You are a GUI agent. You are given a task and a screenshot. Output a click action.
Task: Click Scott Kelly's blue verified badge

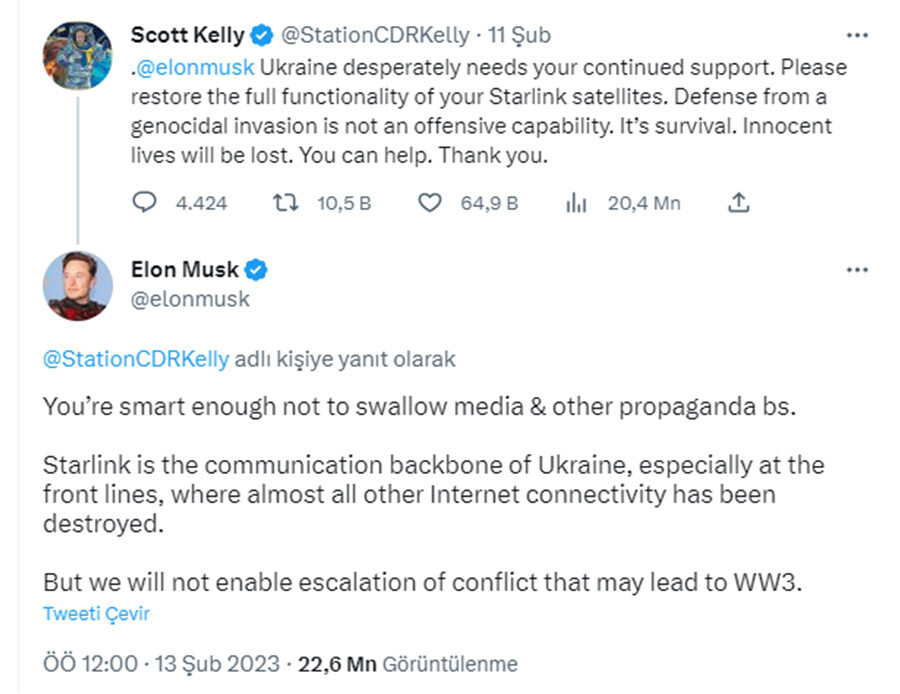(x=261, y=36)
